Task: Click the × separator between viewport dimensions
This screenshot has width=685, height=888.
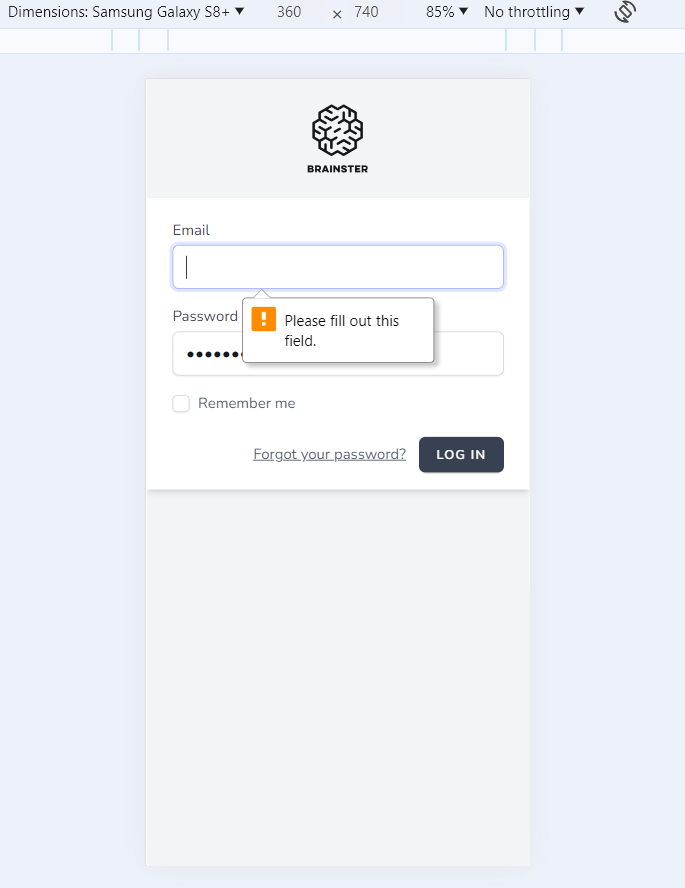Action: 336,13
